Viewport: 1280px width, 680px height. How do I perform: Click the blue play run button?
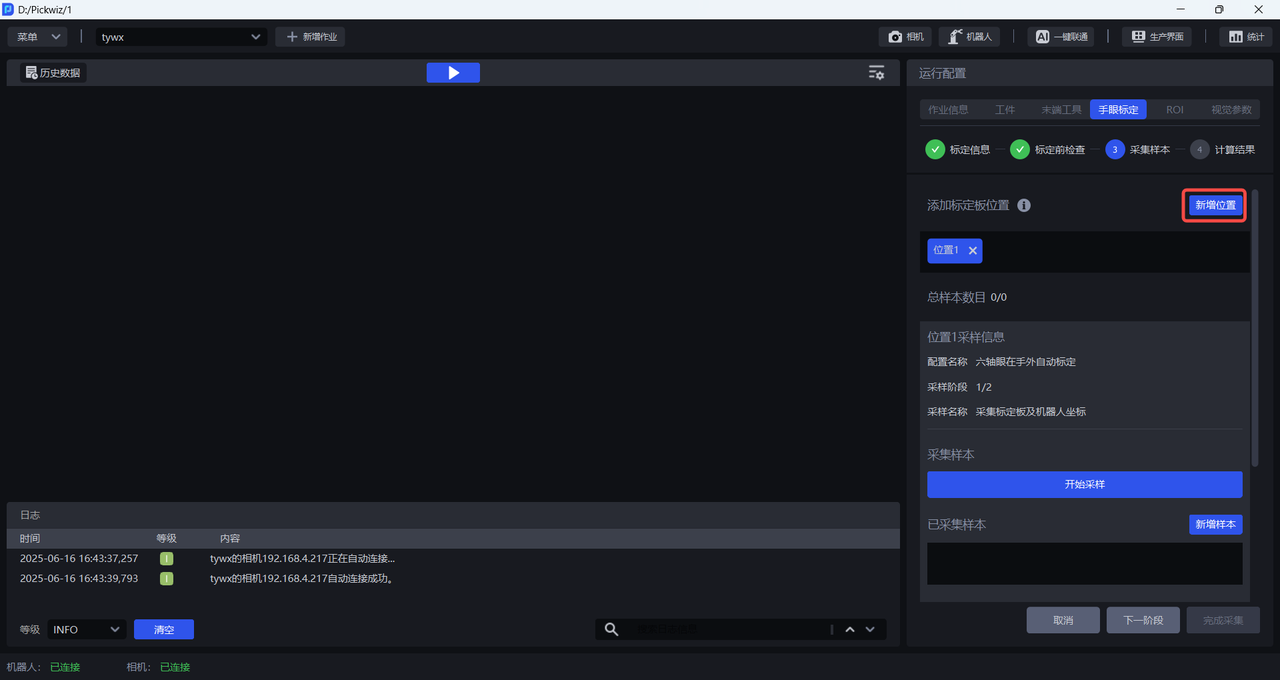[453, 73]
